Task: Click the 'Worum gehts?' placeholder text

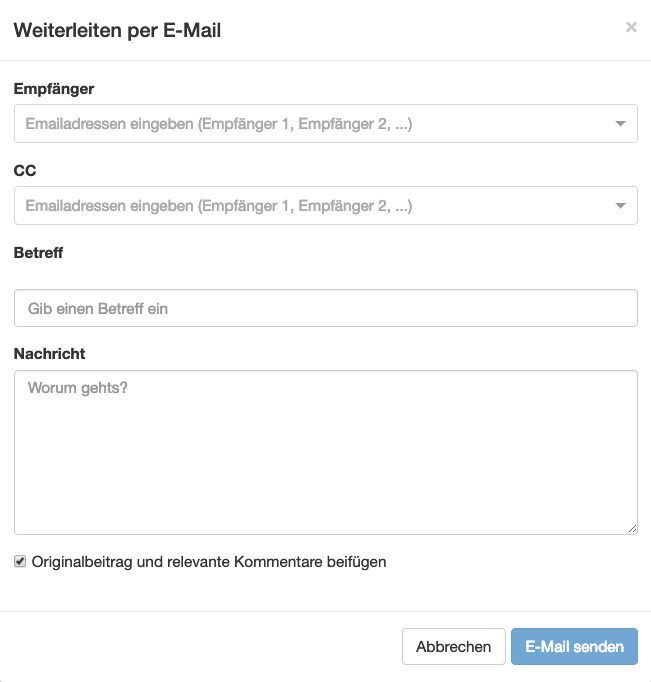Action: pos(78,387)
